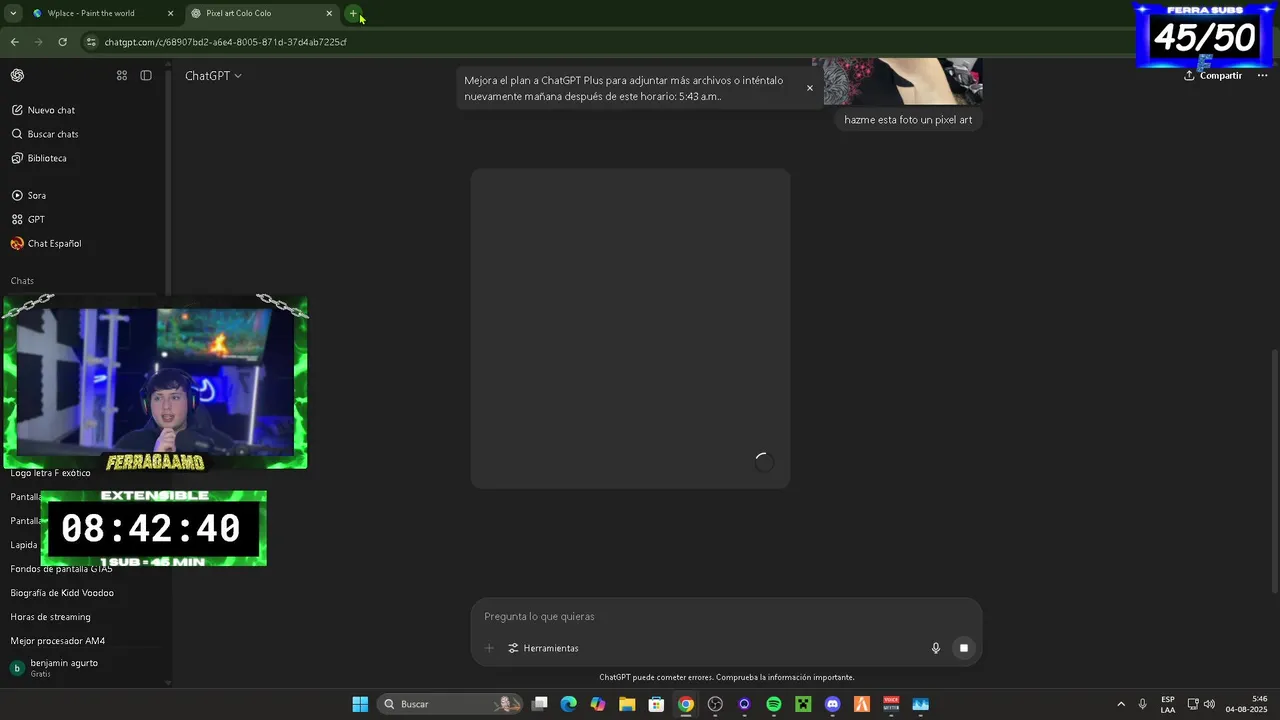Click the Compartir share button
The width and height of the screenshot is (1280, 720).
click(x=1212, y=76)
